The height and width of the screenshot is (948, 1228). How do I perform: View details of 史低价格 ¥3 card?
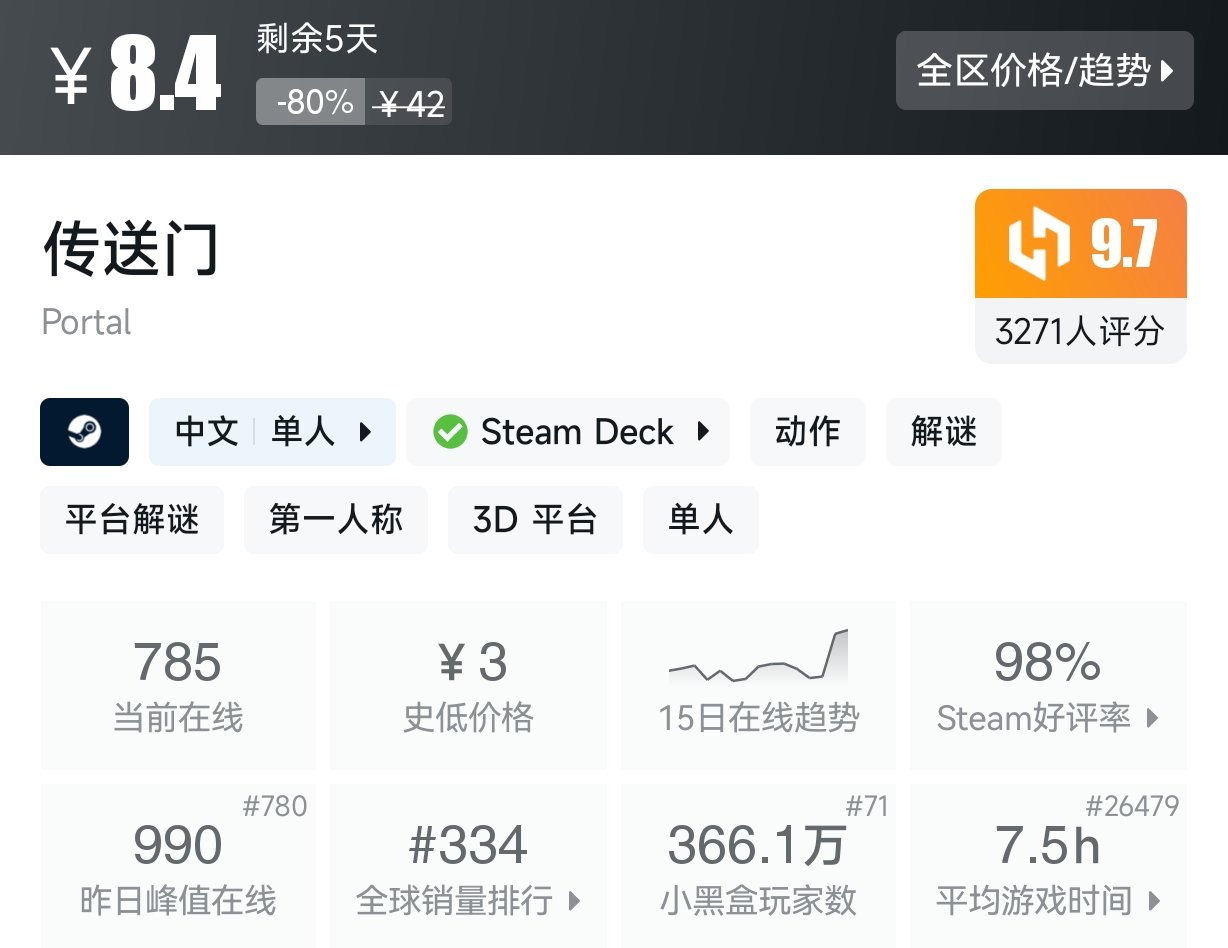[x=468, y=685]
